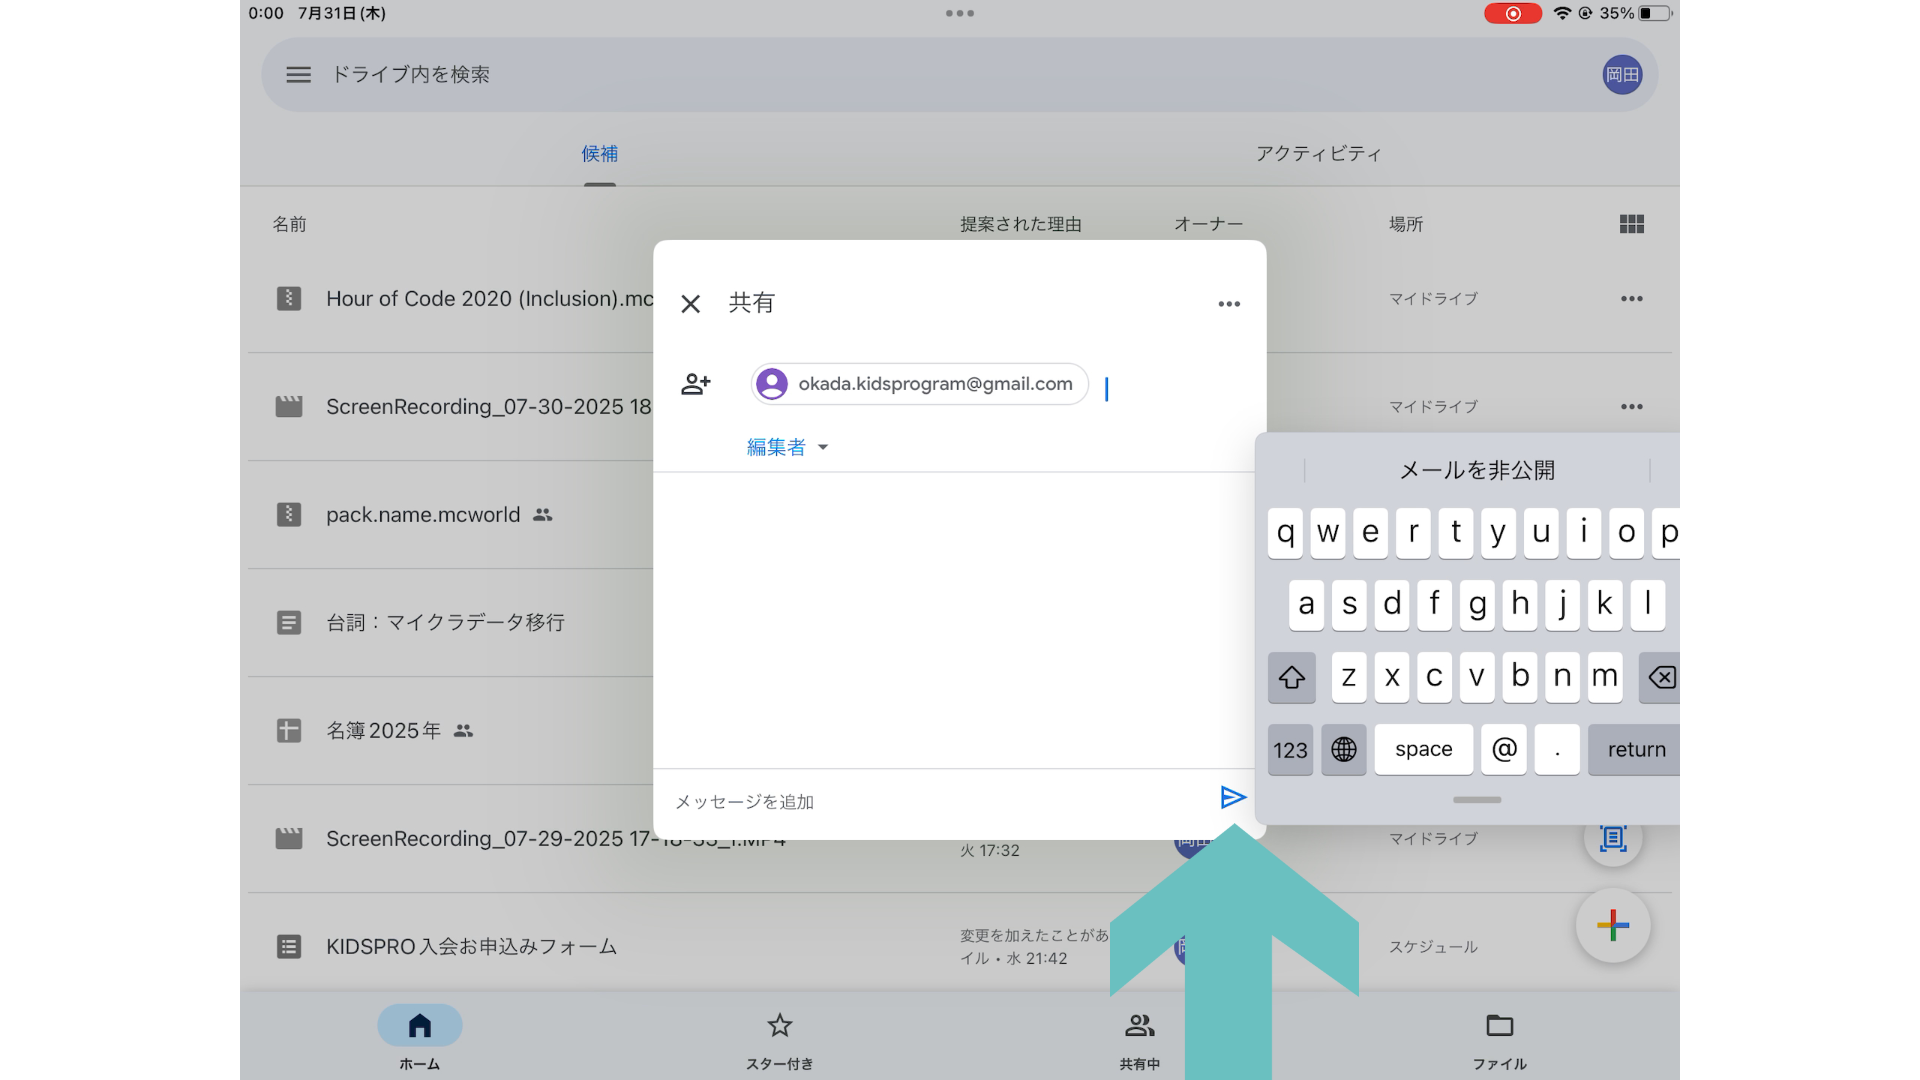Expand the 編集者 role dropdown
Screen dimensions: 1920x1080
click(788, 447)
